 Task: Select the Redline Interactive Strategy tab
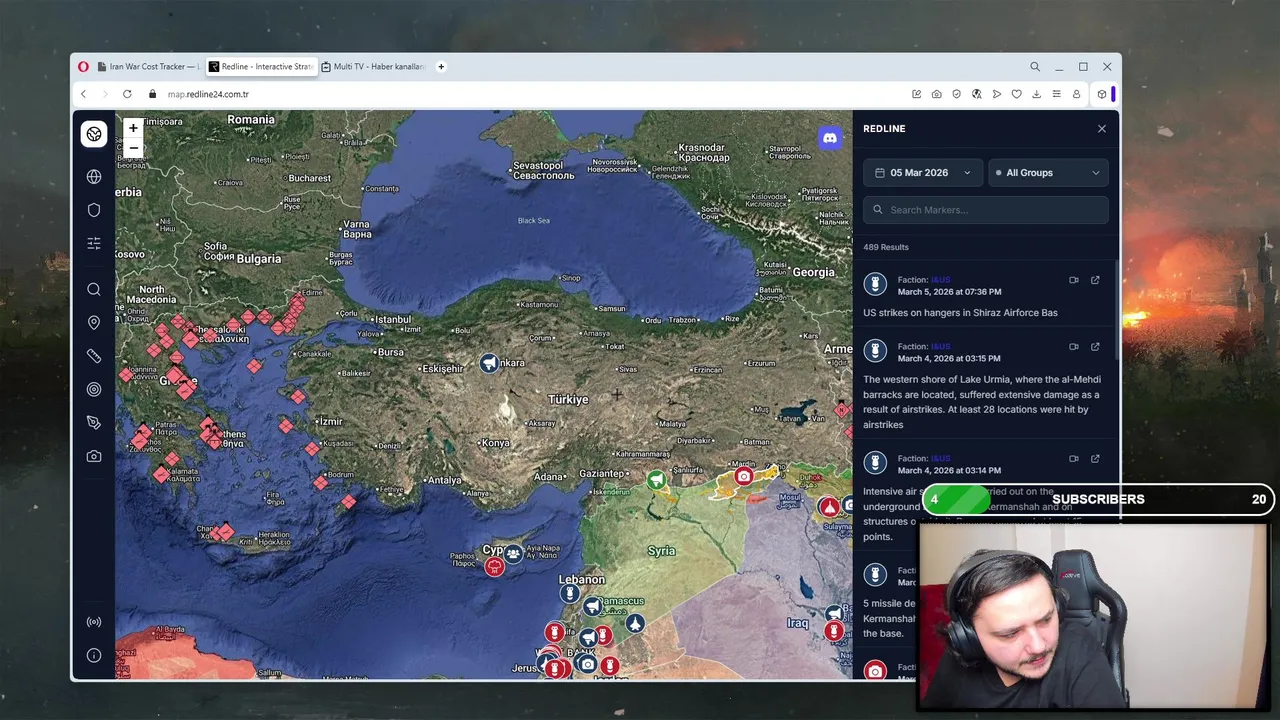261,67
